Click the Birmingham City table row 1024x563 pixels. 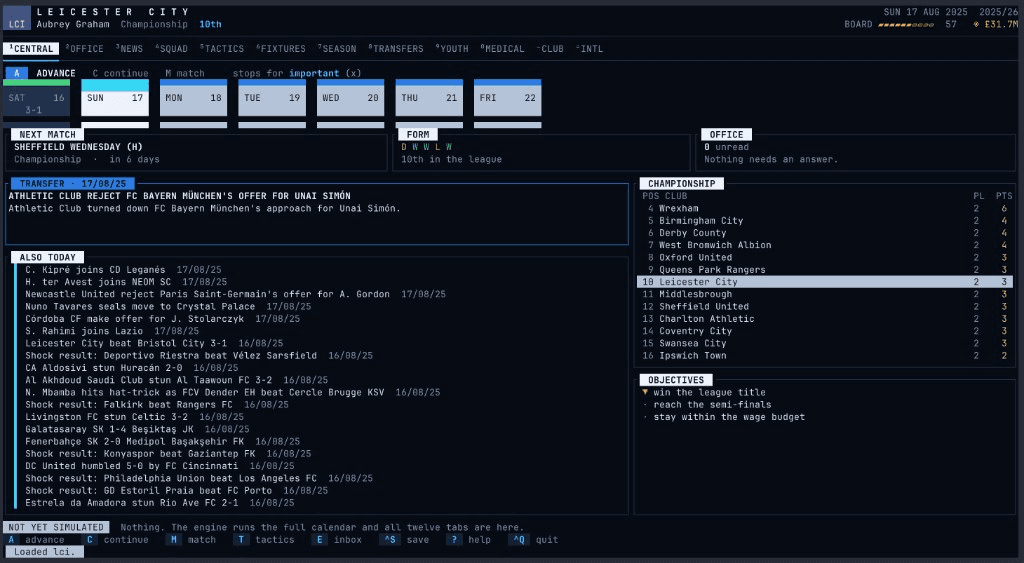point(825,221)
